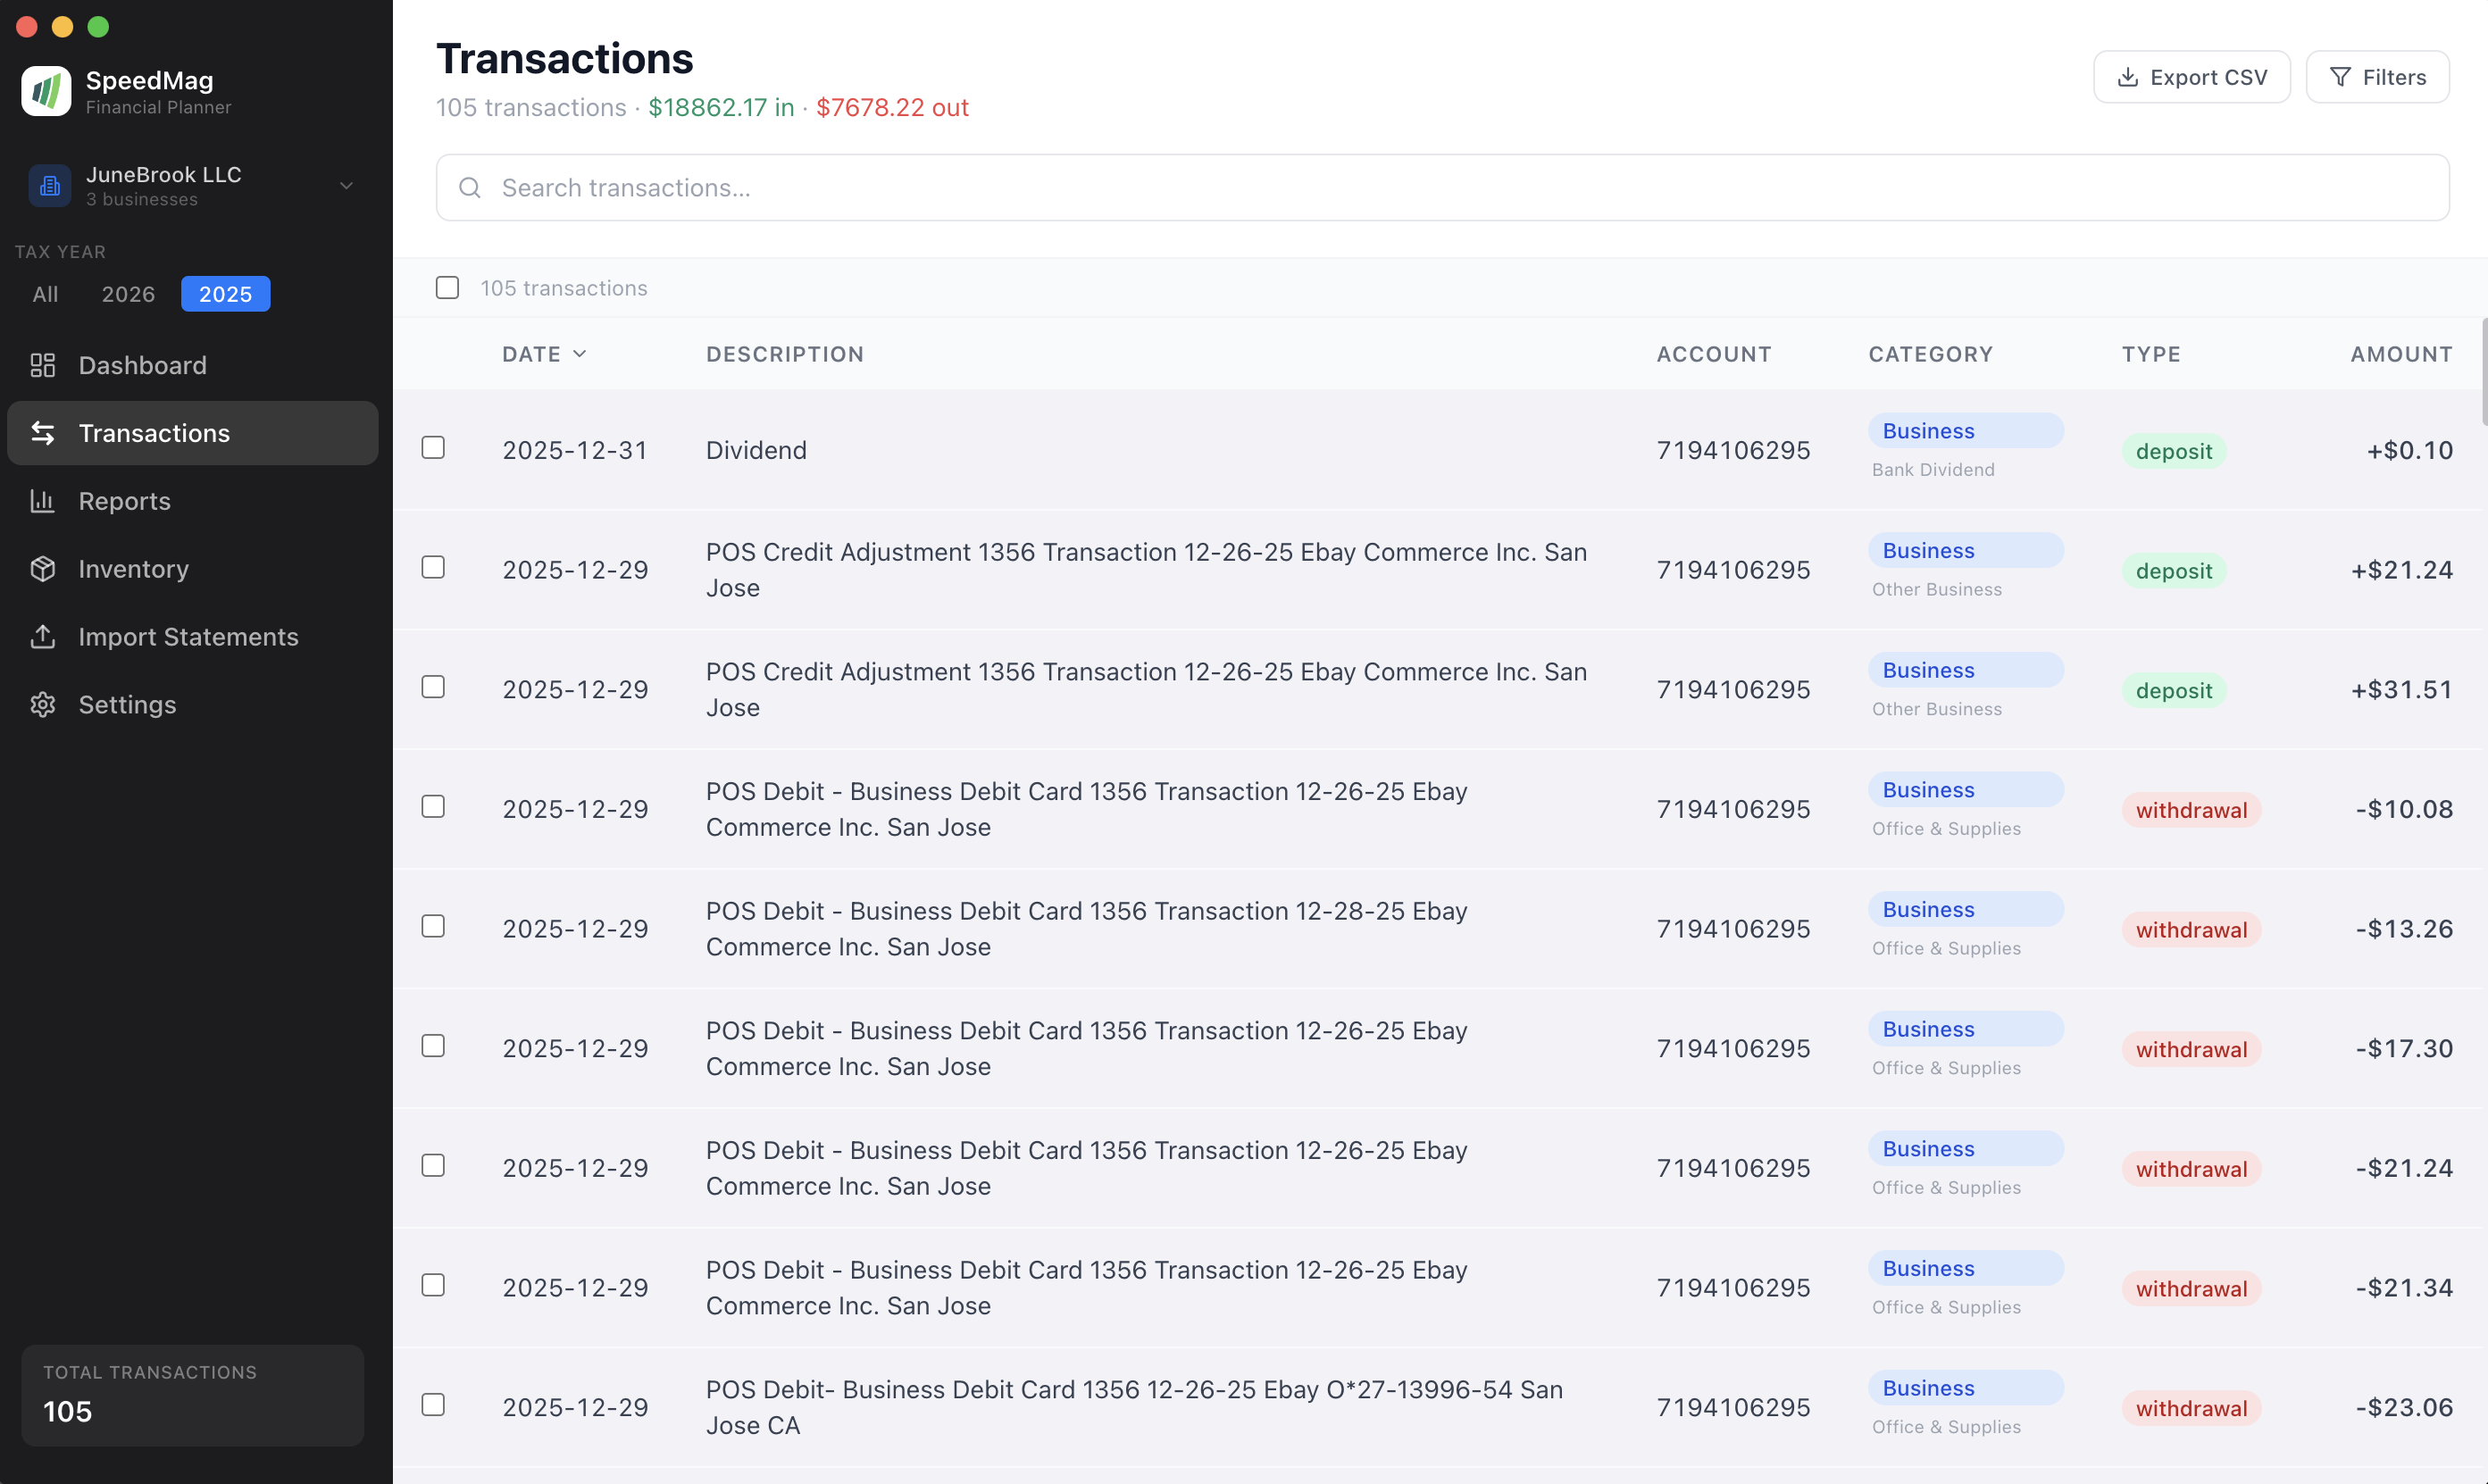Click the SpeedMag logo icon
Screen dimensions: 2488x1484
(46, 91)
